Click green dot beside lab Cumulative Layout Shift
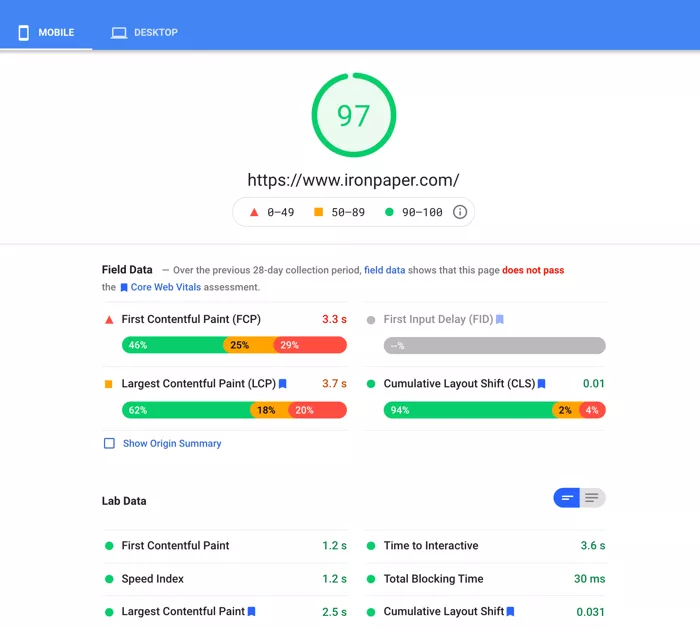700x628 pixels. 371,612
